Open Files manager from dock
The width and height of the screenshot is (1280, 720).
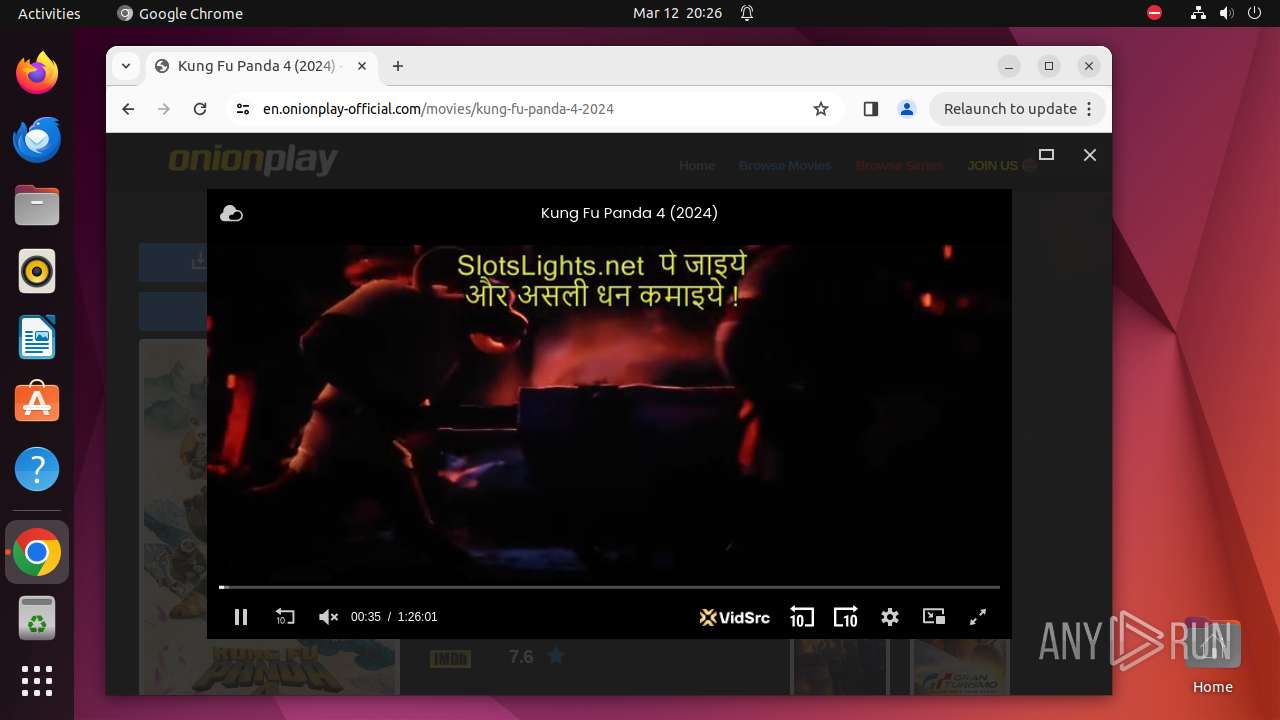tap(37, 205)
